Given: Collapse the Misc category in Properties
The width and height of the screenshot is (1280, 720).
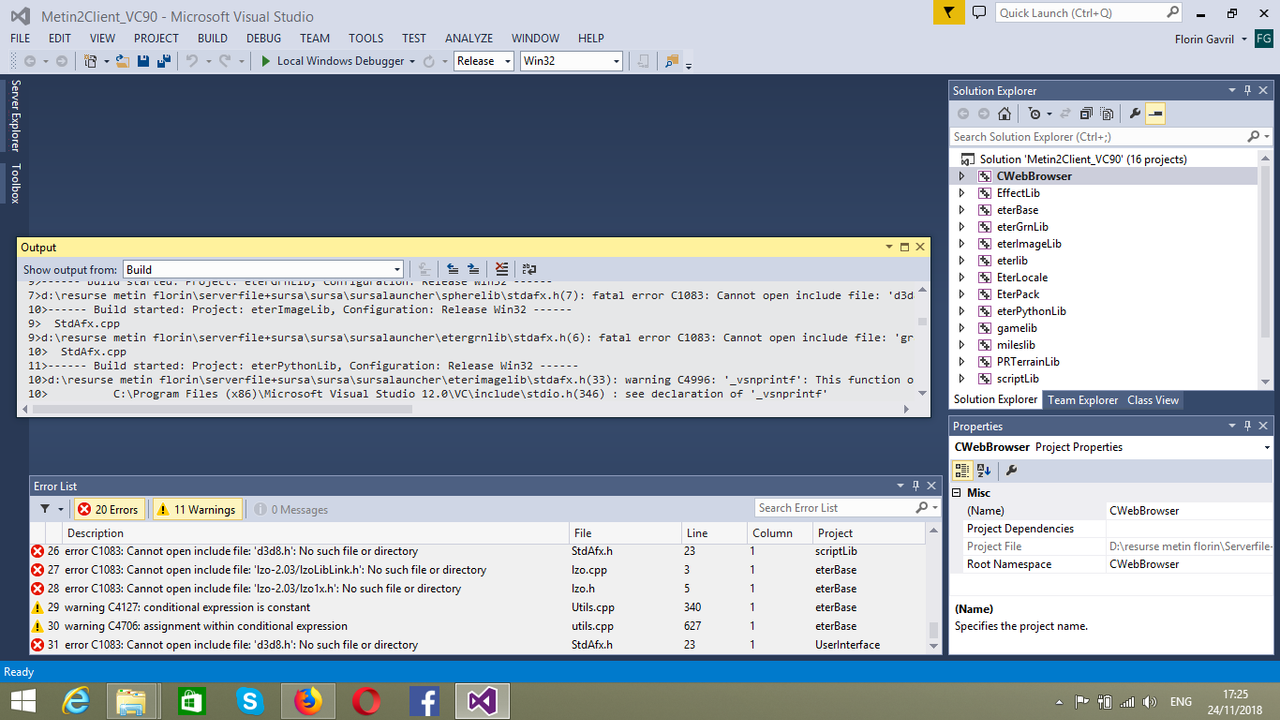Looking at the screenshot, I should point(958,492).
